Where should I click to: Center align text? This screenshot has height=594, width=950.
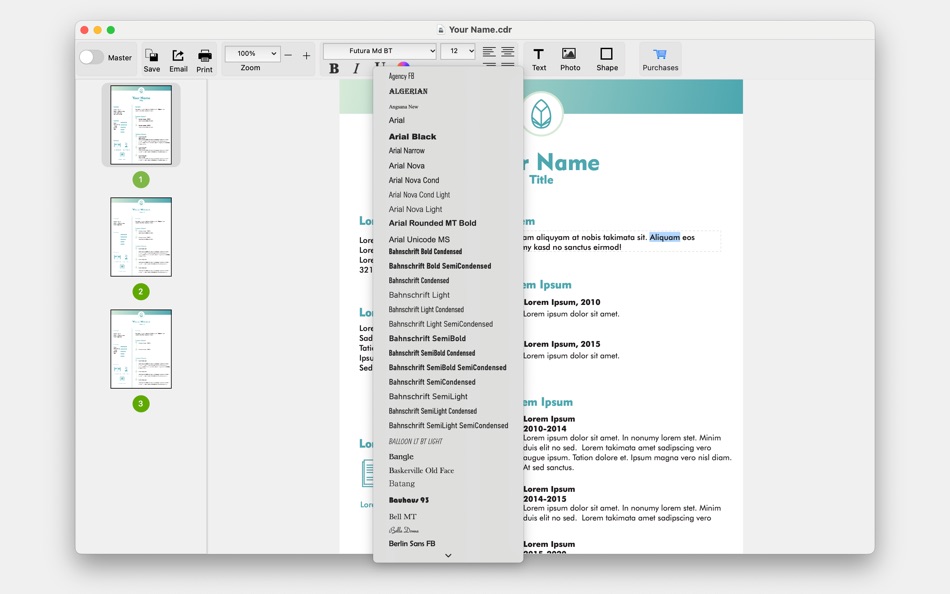click(508, 52)
